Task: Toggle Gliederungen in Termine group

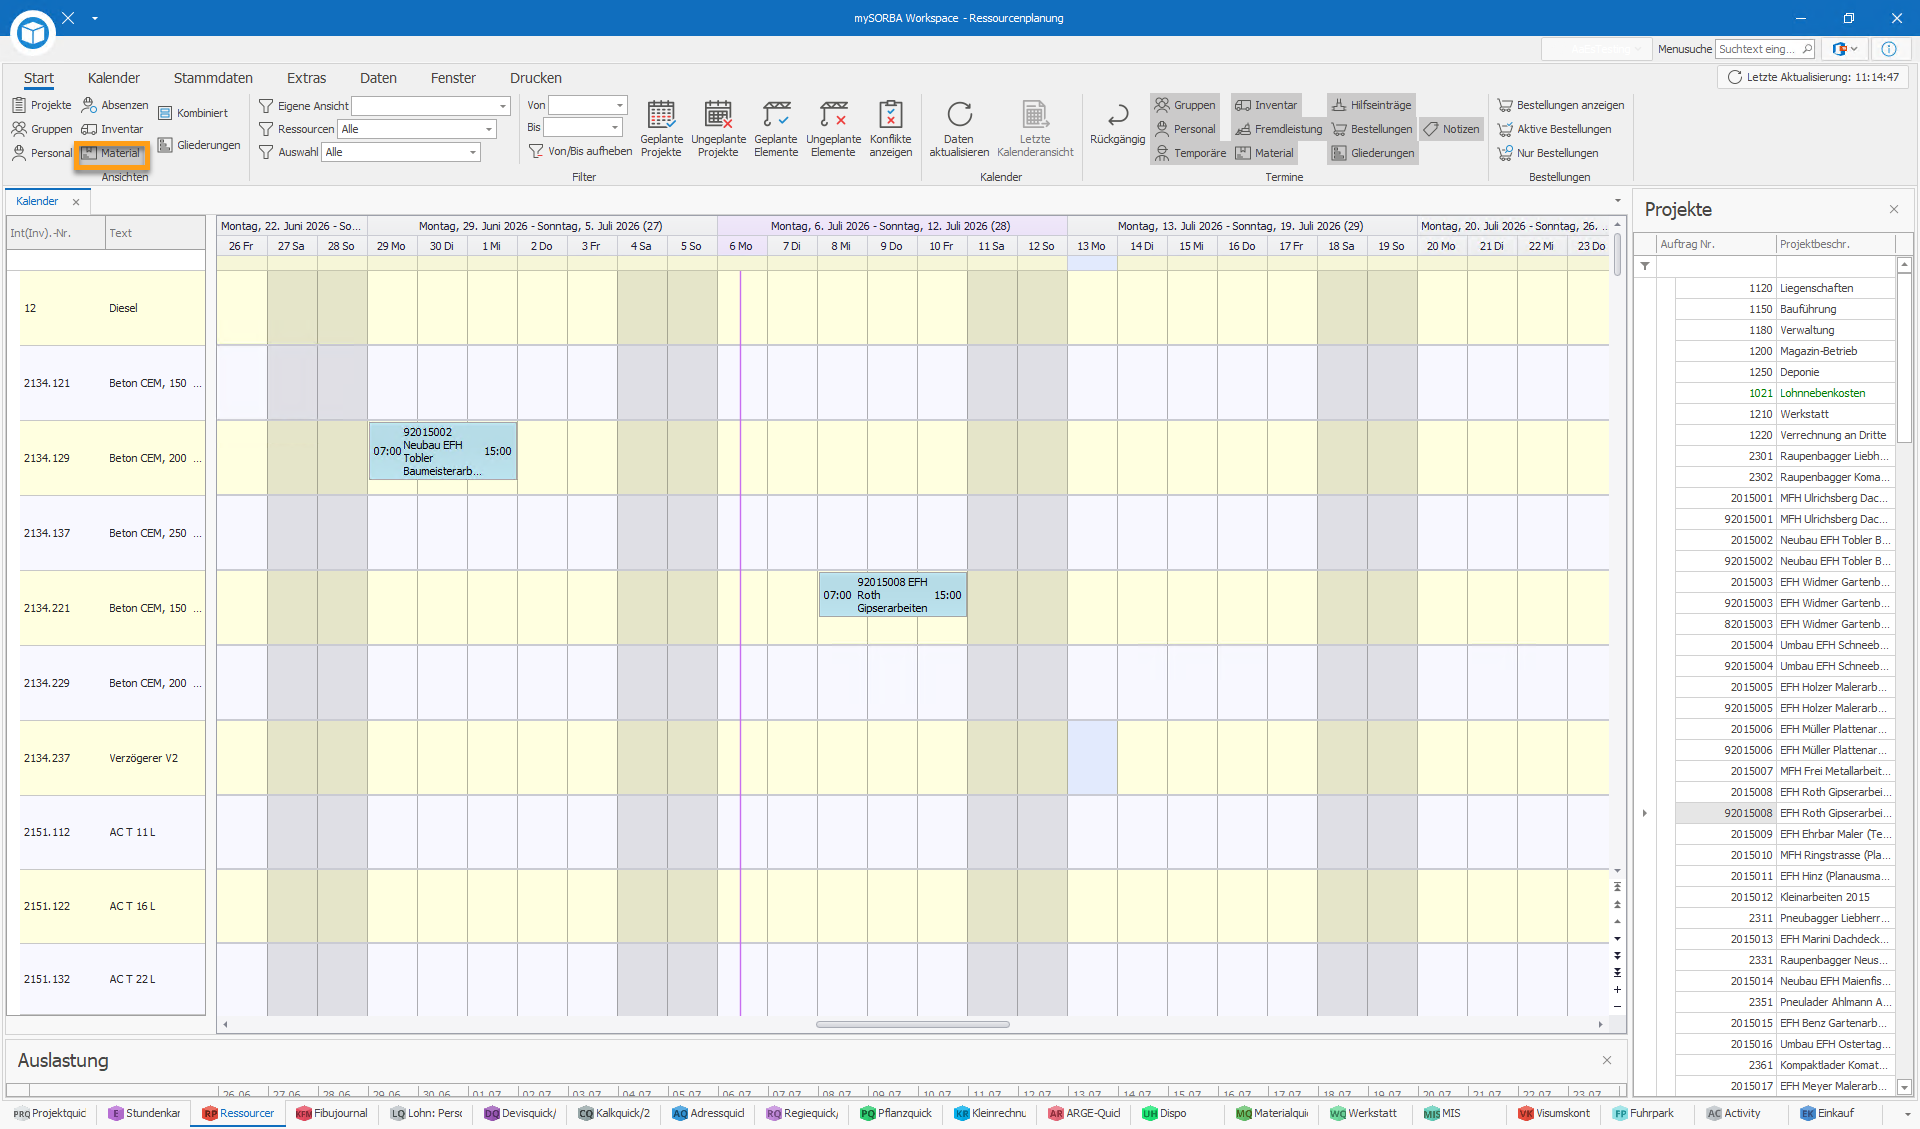Action: pyautogui.click(x=1372, y=153)
